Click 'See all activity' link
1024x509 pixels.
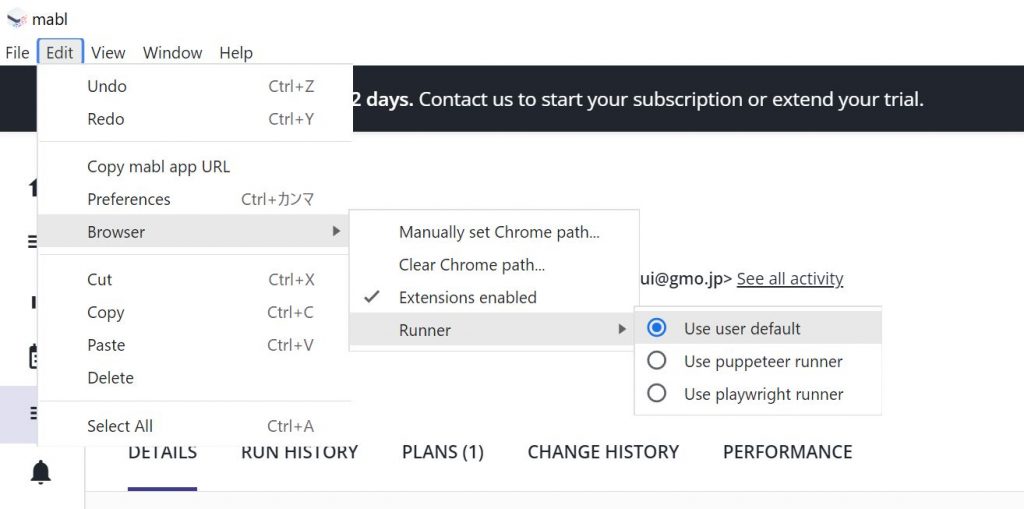click(x=790, y=279)
